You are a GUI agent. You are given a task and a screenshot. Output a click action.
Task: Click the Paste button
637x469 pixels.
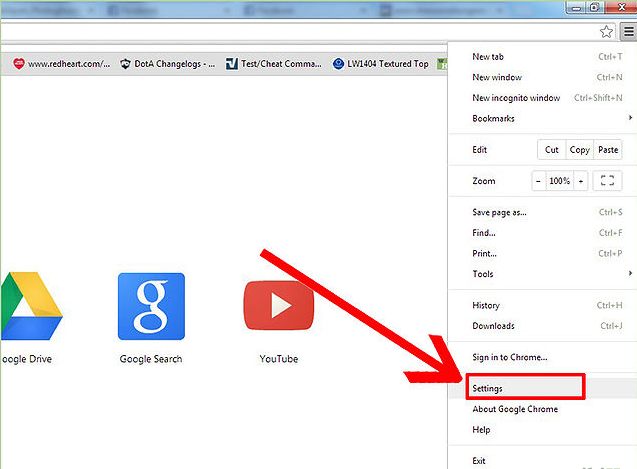[608, 150]
